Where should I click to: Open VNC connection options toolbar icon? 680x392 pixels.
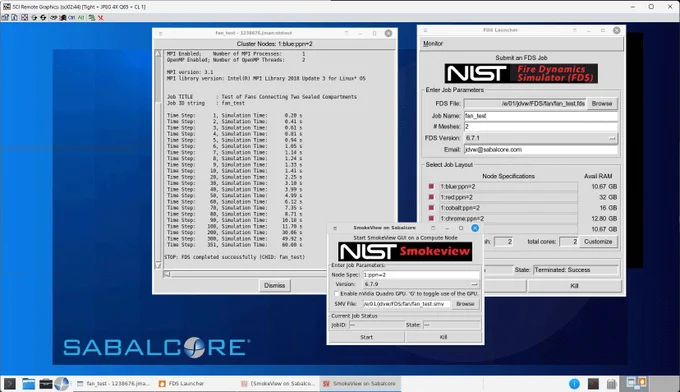click(5, 18)
